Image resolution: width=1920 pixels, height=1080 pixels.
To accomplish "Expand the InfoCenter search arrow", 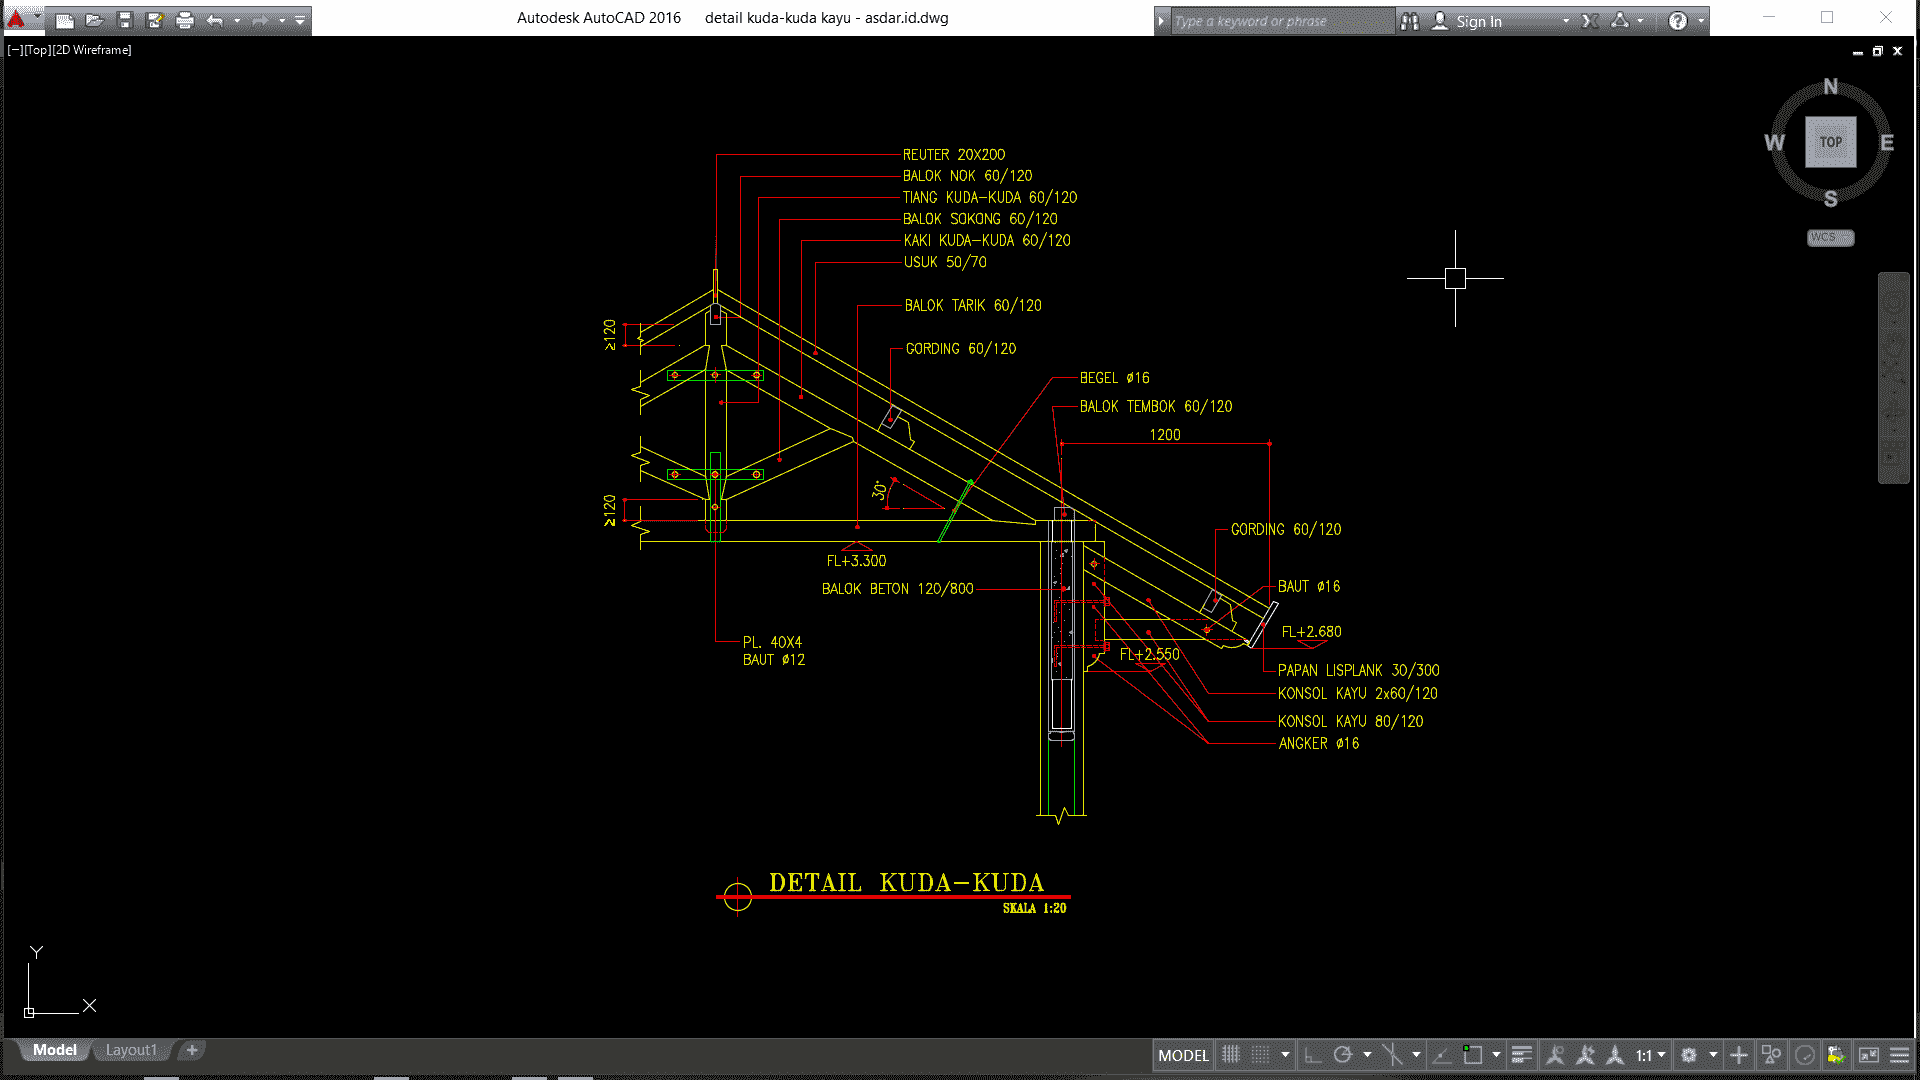I will tap(1161, 21).
